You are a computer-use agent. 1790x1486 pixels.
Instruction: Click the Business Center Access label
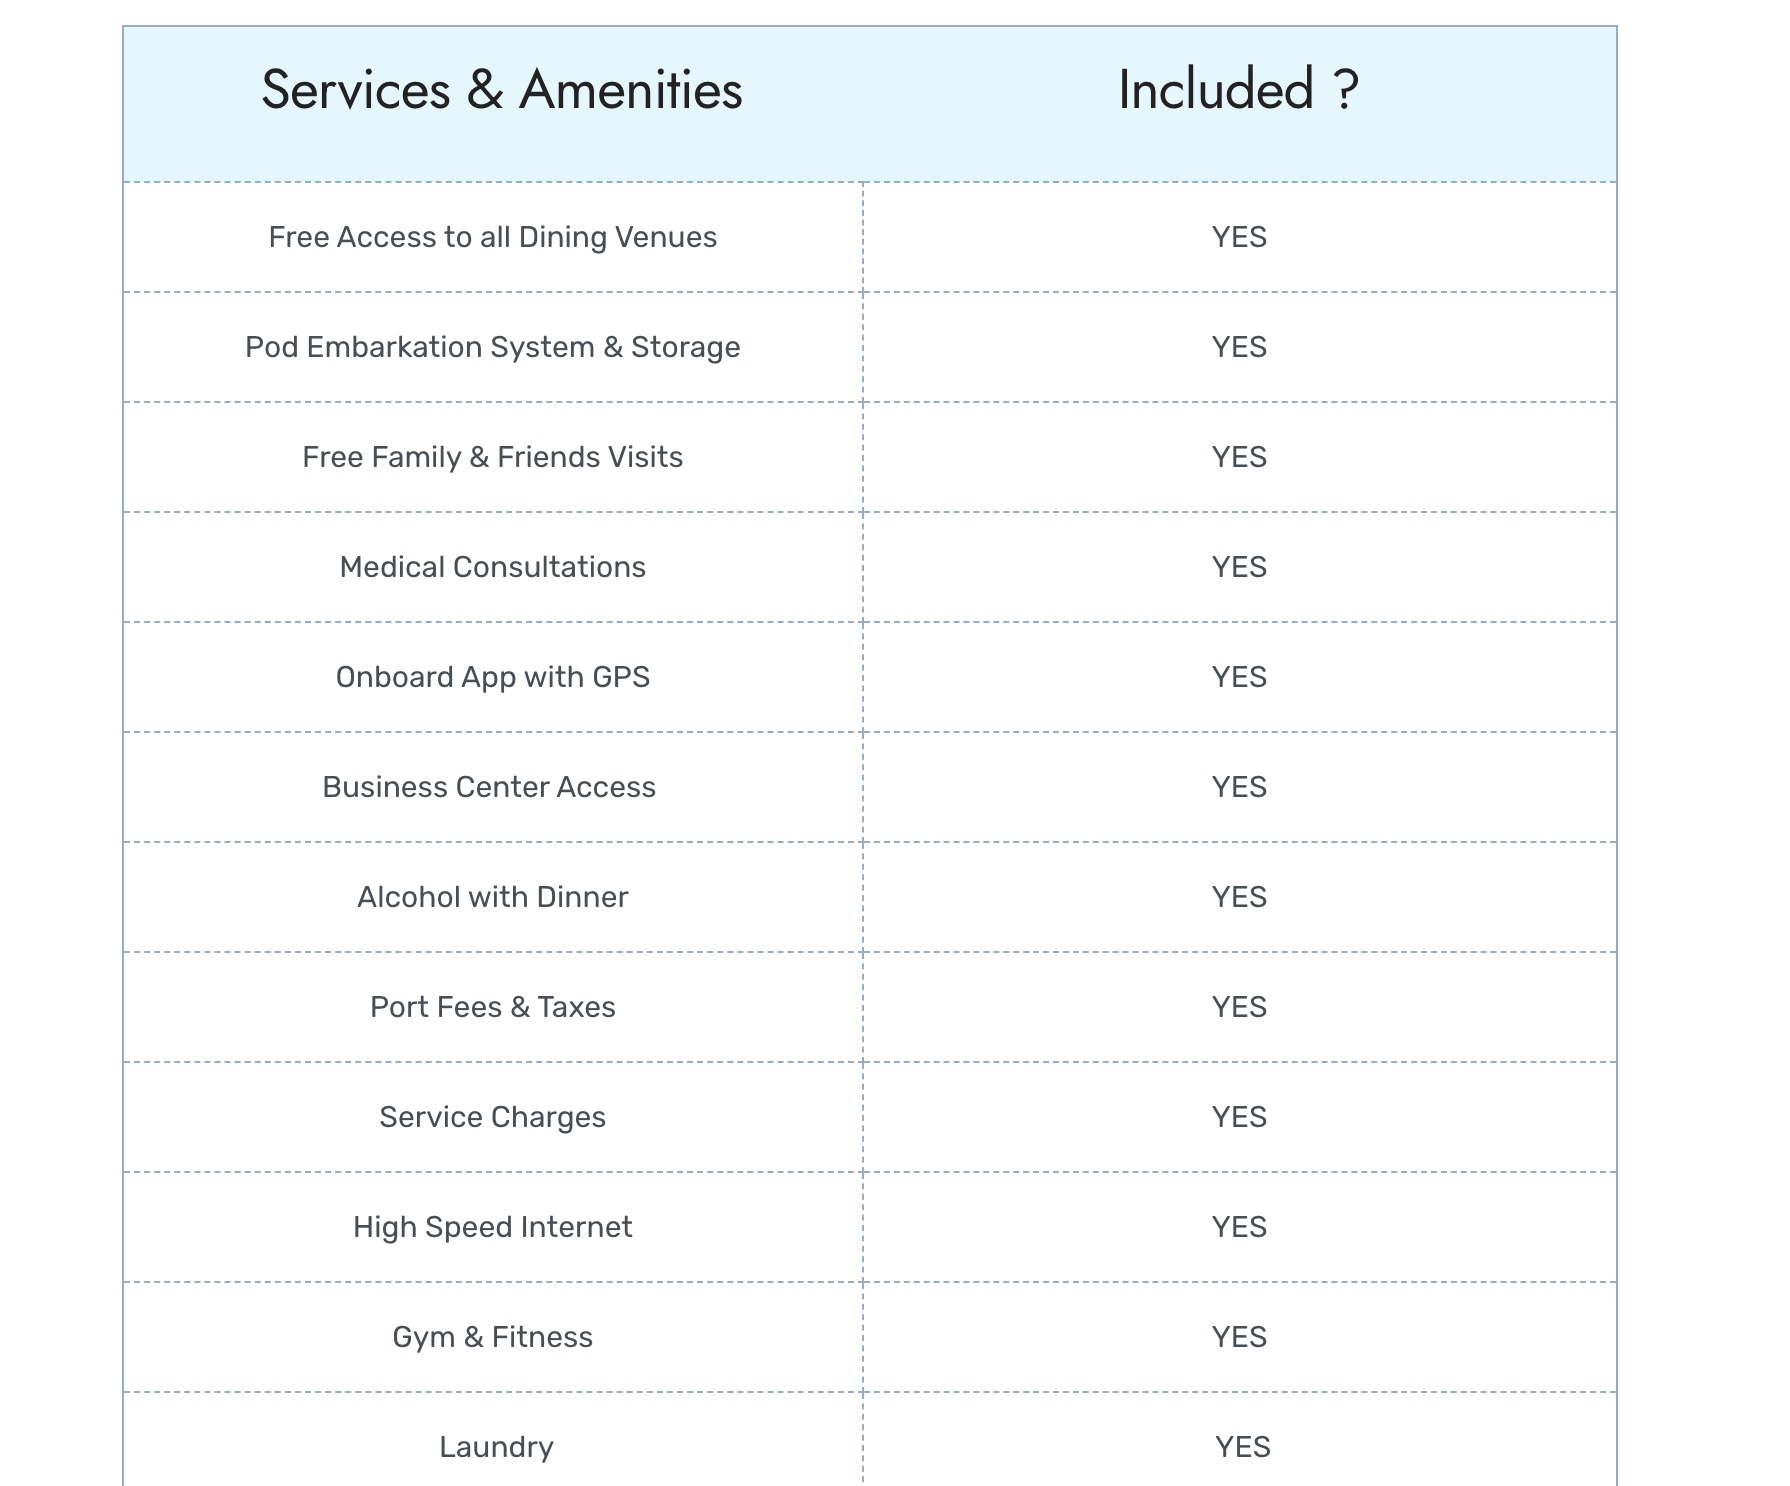pyautogui.click(x=489, y=787)
